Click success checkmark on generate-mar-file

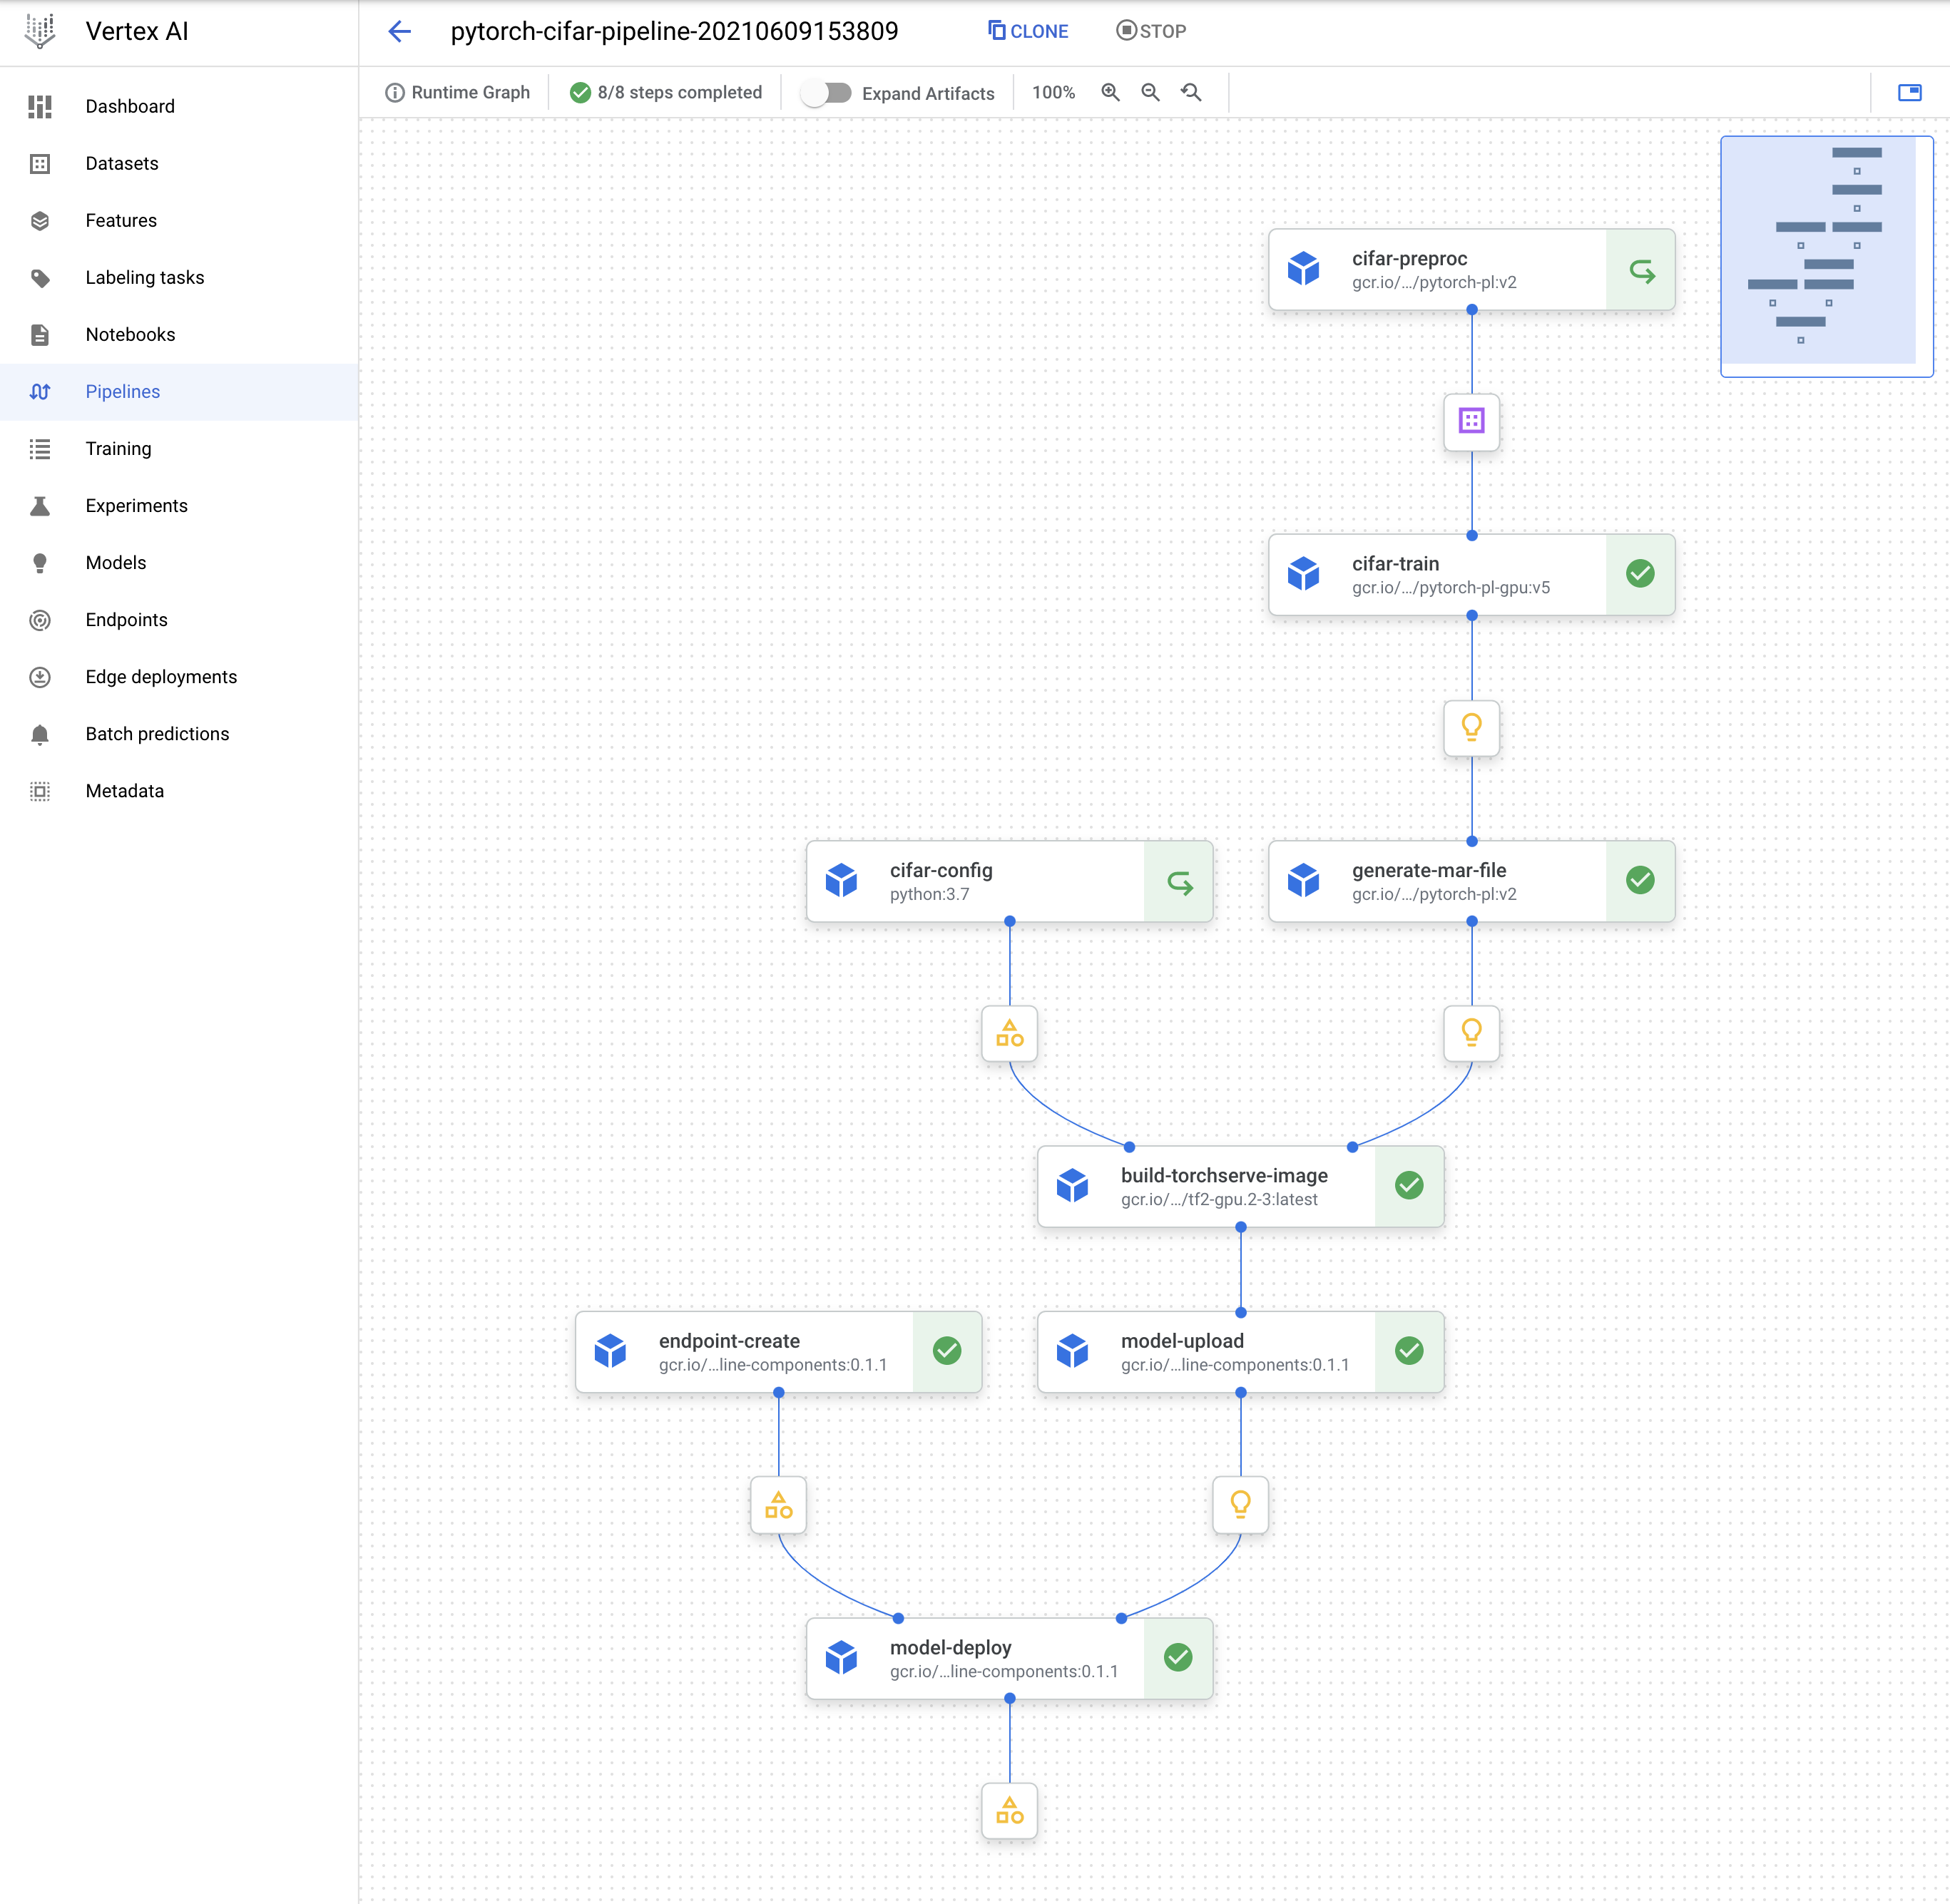click(x=1640, y=880)
